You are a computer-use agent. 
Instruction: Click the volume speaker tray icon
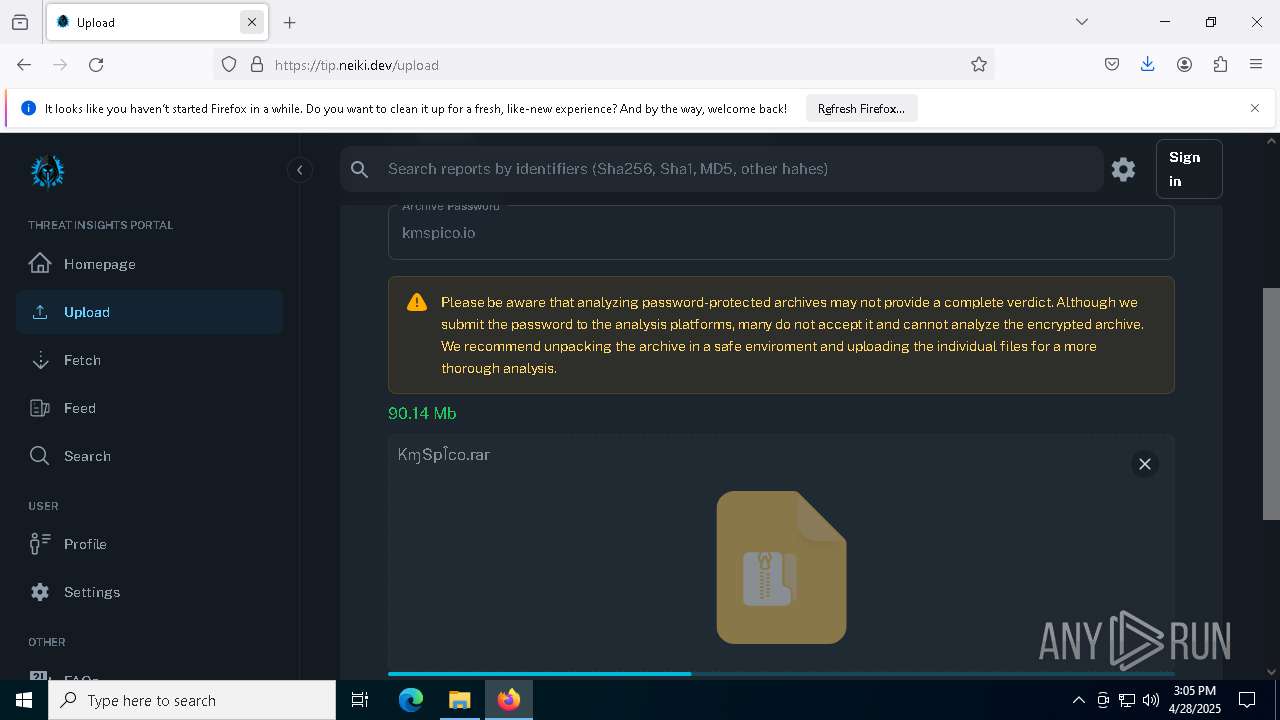(x=1151, y=700)
